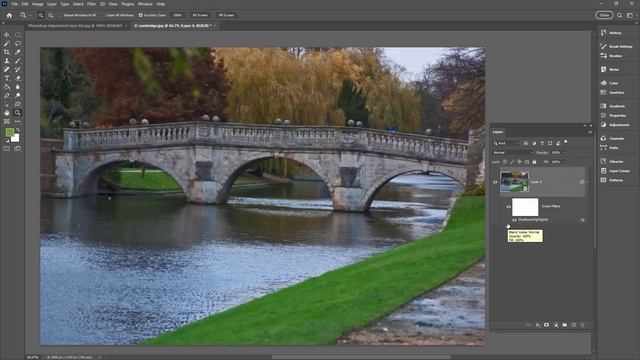Image resolution: width=640 pixels, height=360 pixels.
Task: Open the Layers panel options menu
Action: (590, 132)
